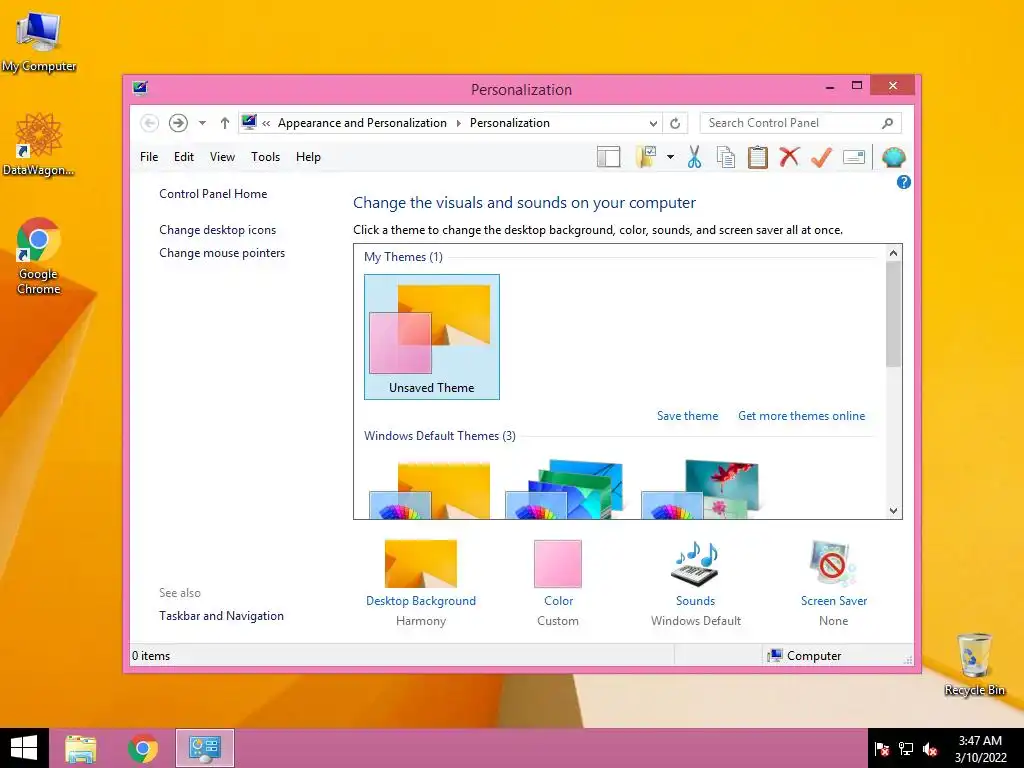Open the Tools menu

265,157
